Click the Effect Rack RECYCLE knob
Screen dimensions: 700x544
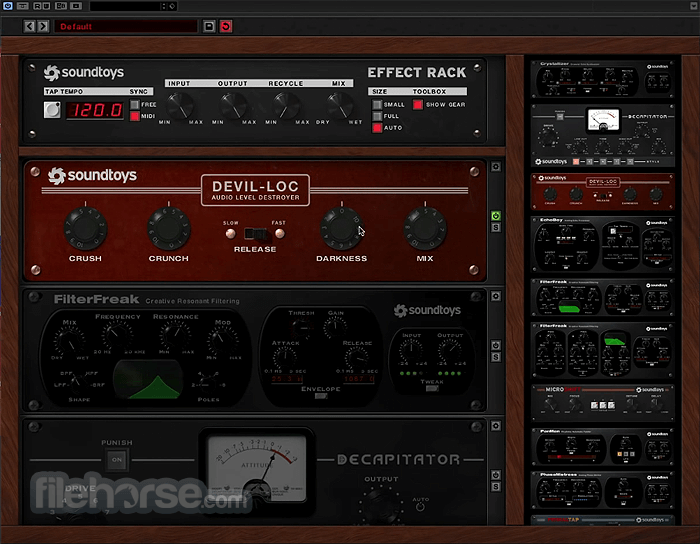[x=286, y=105]
